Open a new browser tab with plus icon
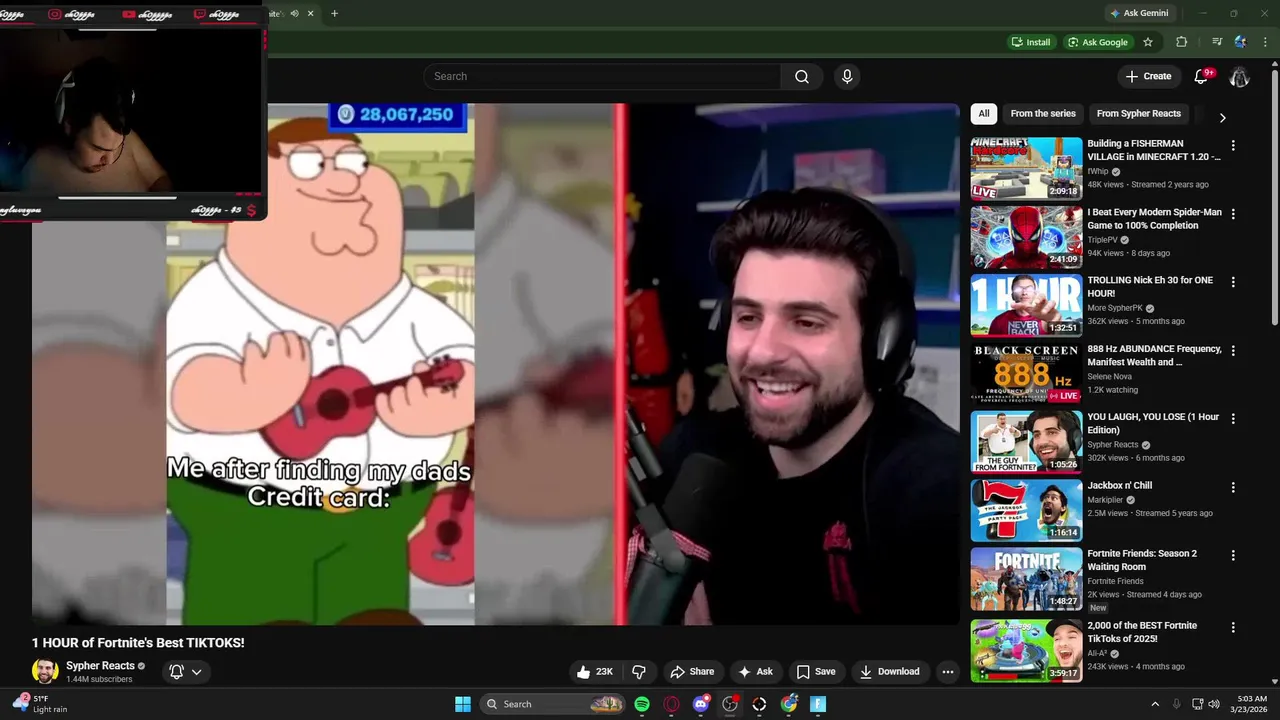This screenshot has height=720, width=1280. 334,14
